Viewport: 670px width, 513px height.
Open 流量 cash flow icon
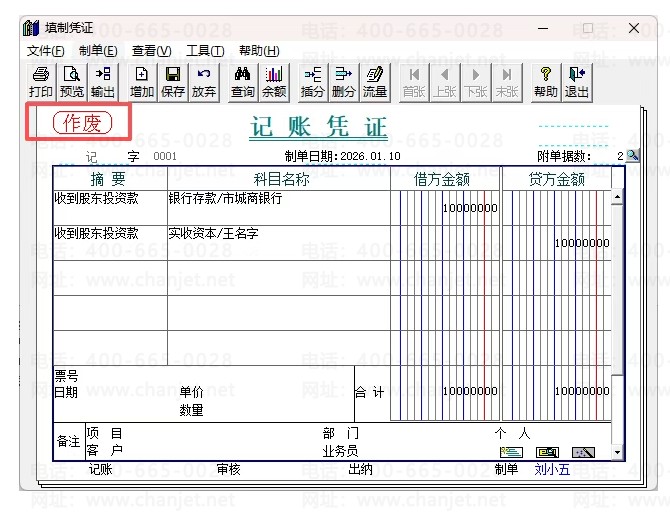tap(375, 82)
